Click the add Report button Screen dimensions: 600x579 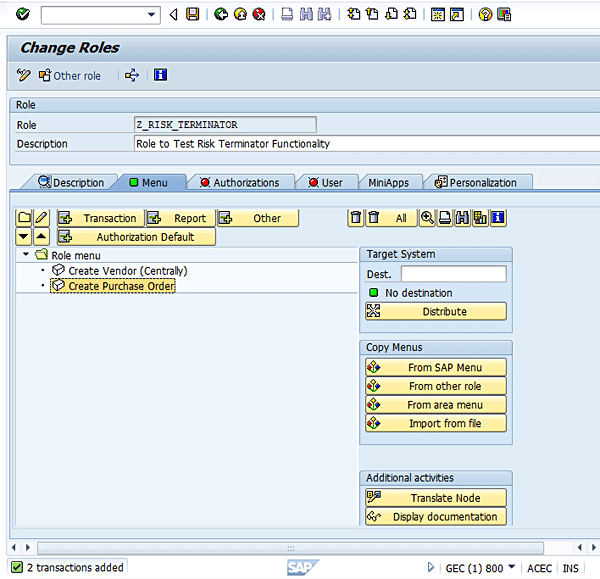coord(181,218)
